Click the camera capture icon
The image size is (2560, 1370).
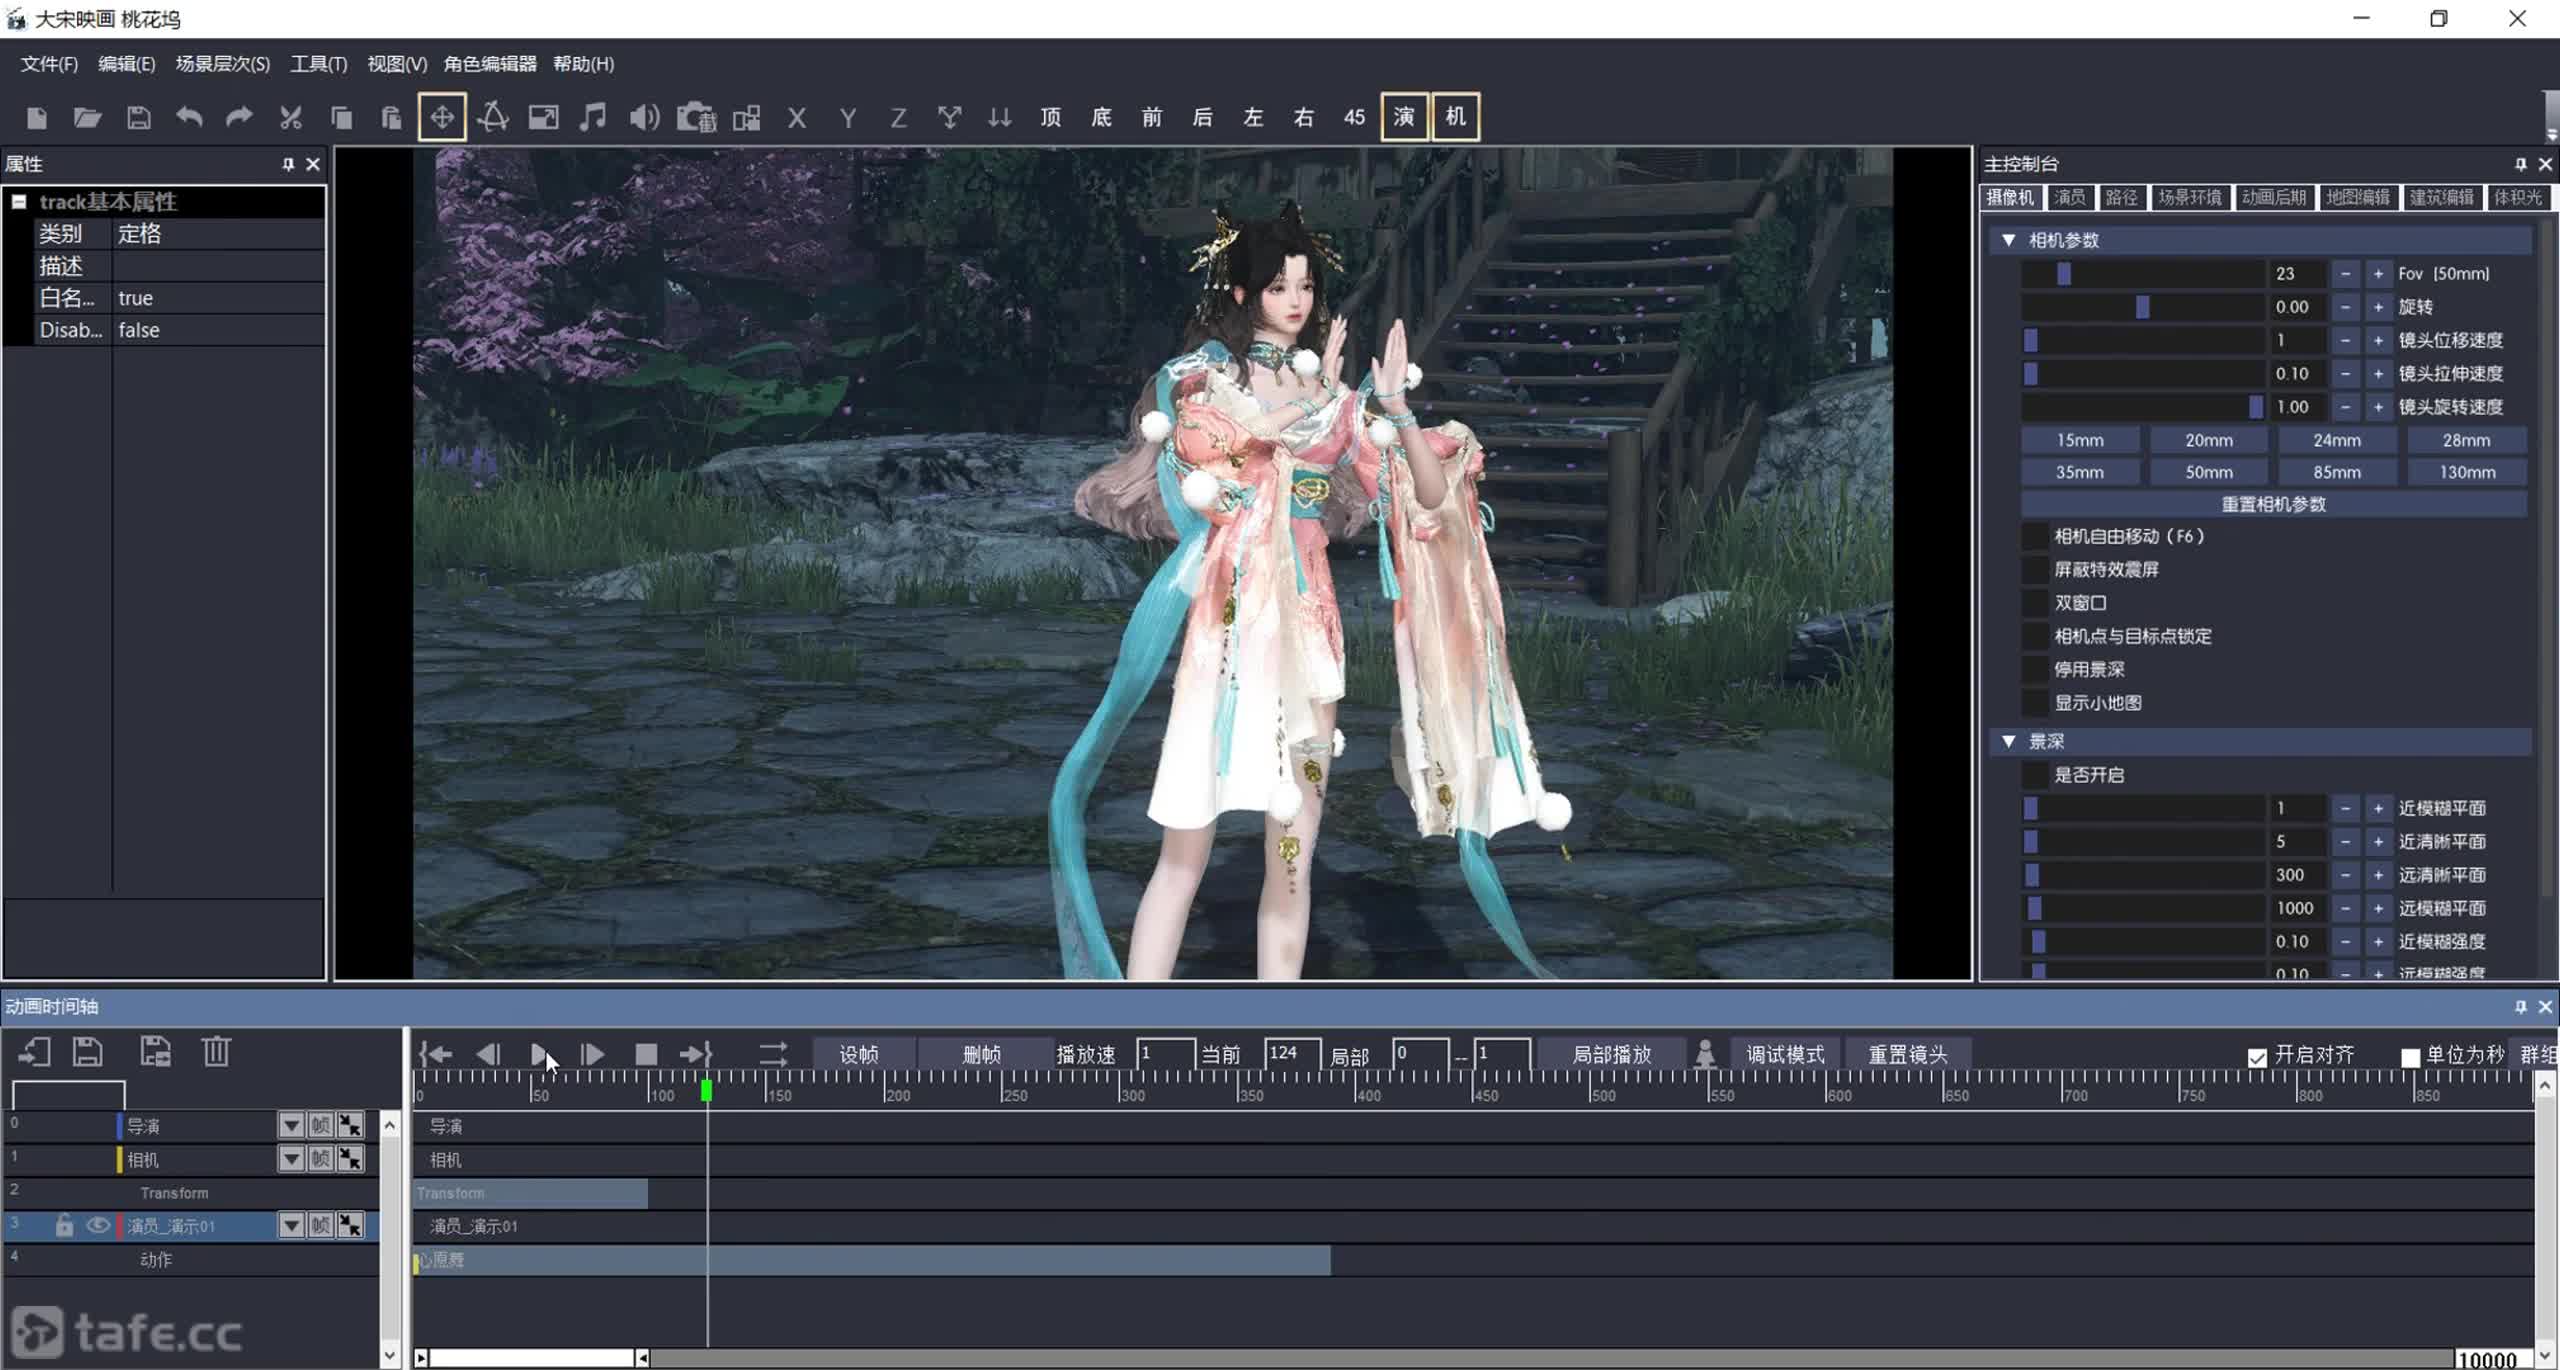[x=696, y=118]
